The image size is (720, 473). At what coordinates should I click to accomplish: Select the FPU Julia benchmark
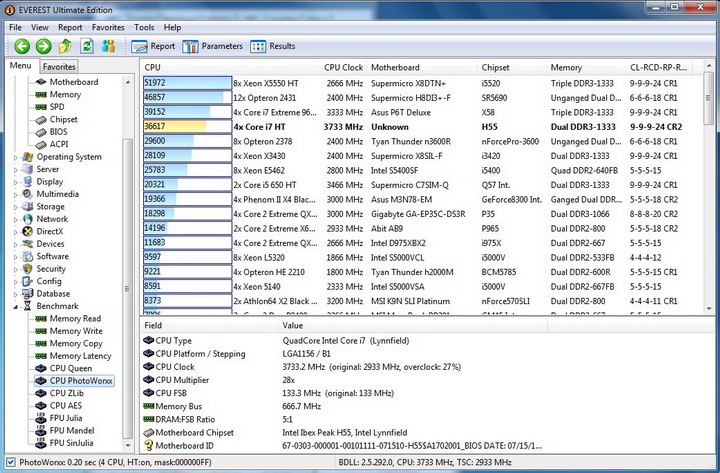[x=59, y=417]
